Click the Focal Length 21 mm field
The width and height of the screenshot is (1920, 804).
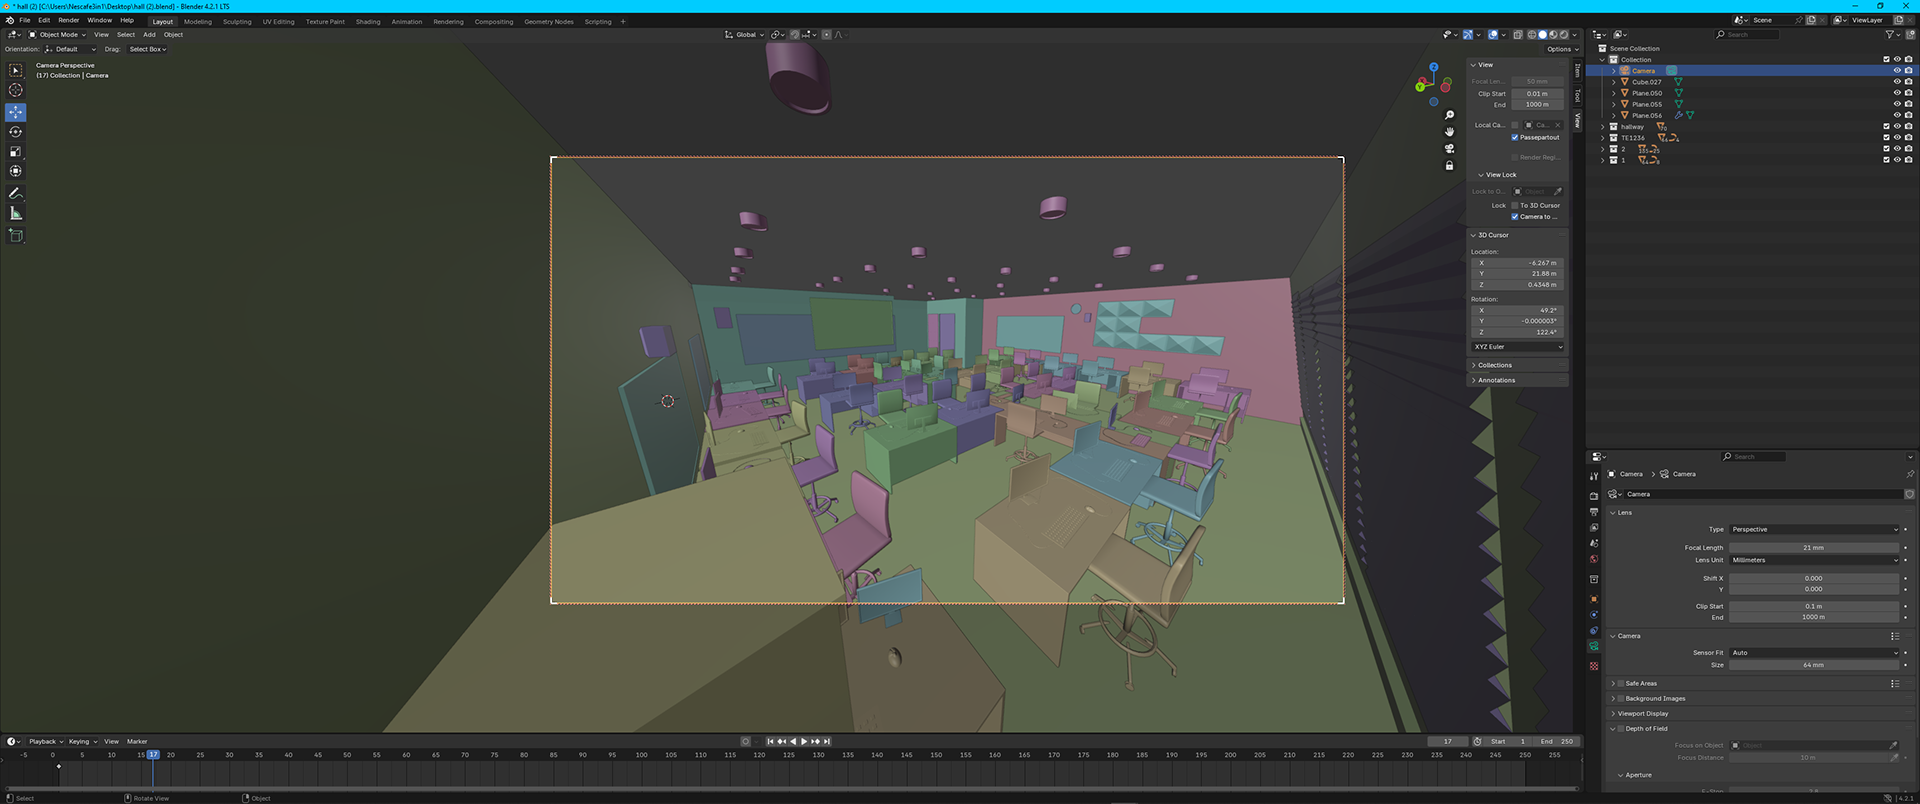point(1814,548)
